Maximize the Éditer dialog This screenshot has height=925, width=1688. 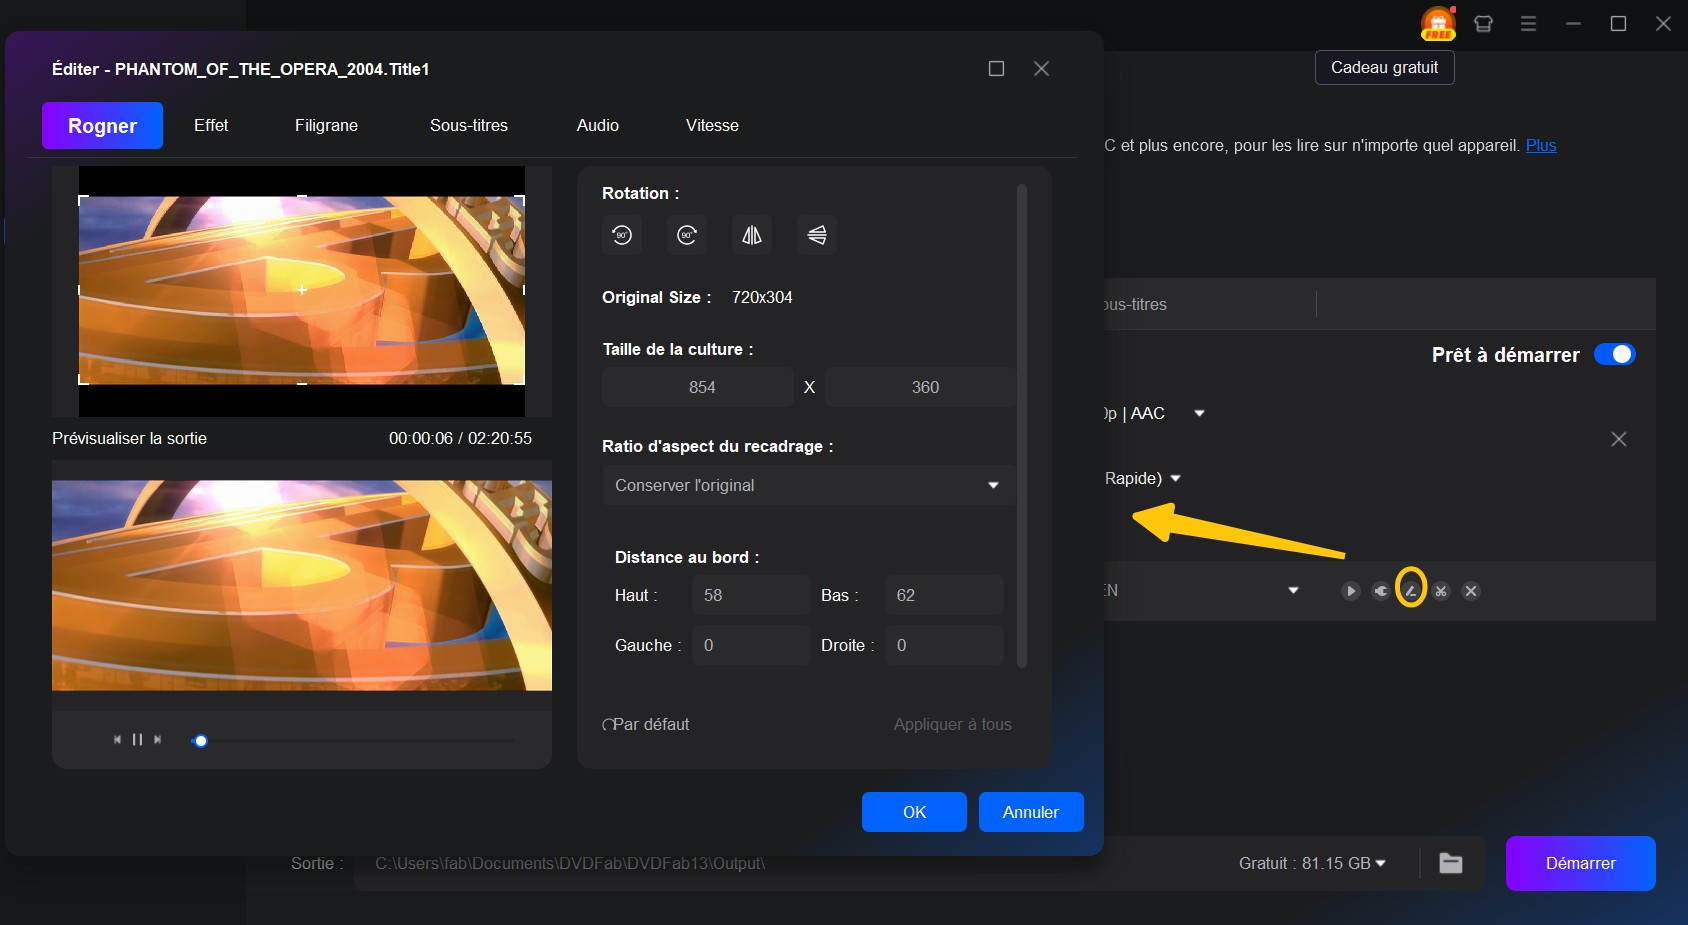click(x=996, y=68)
